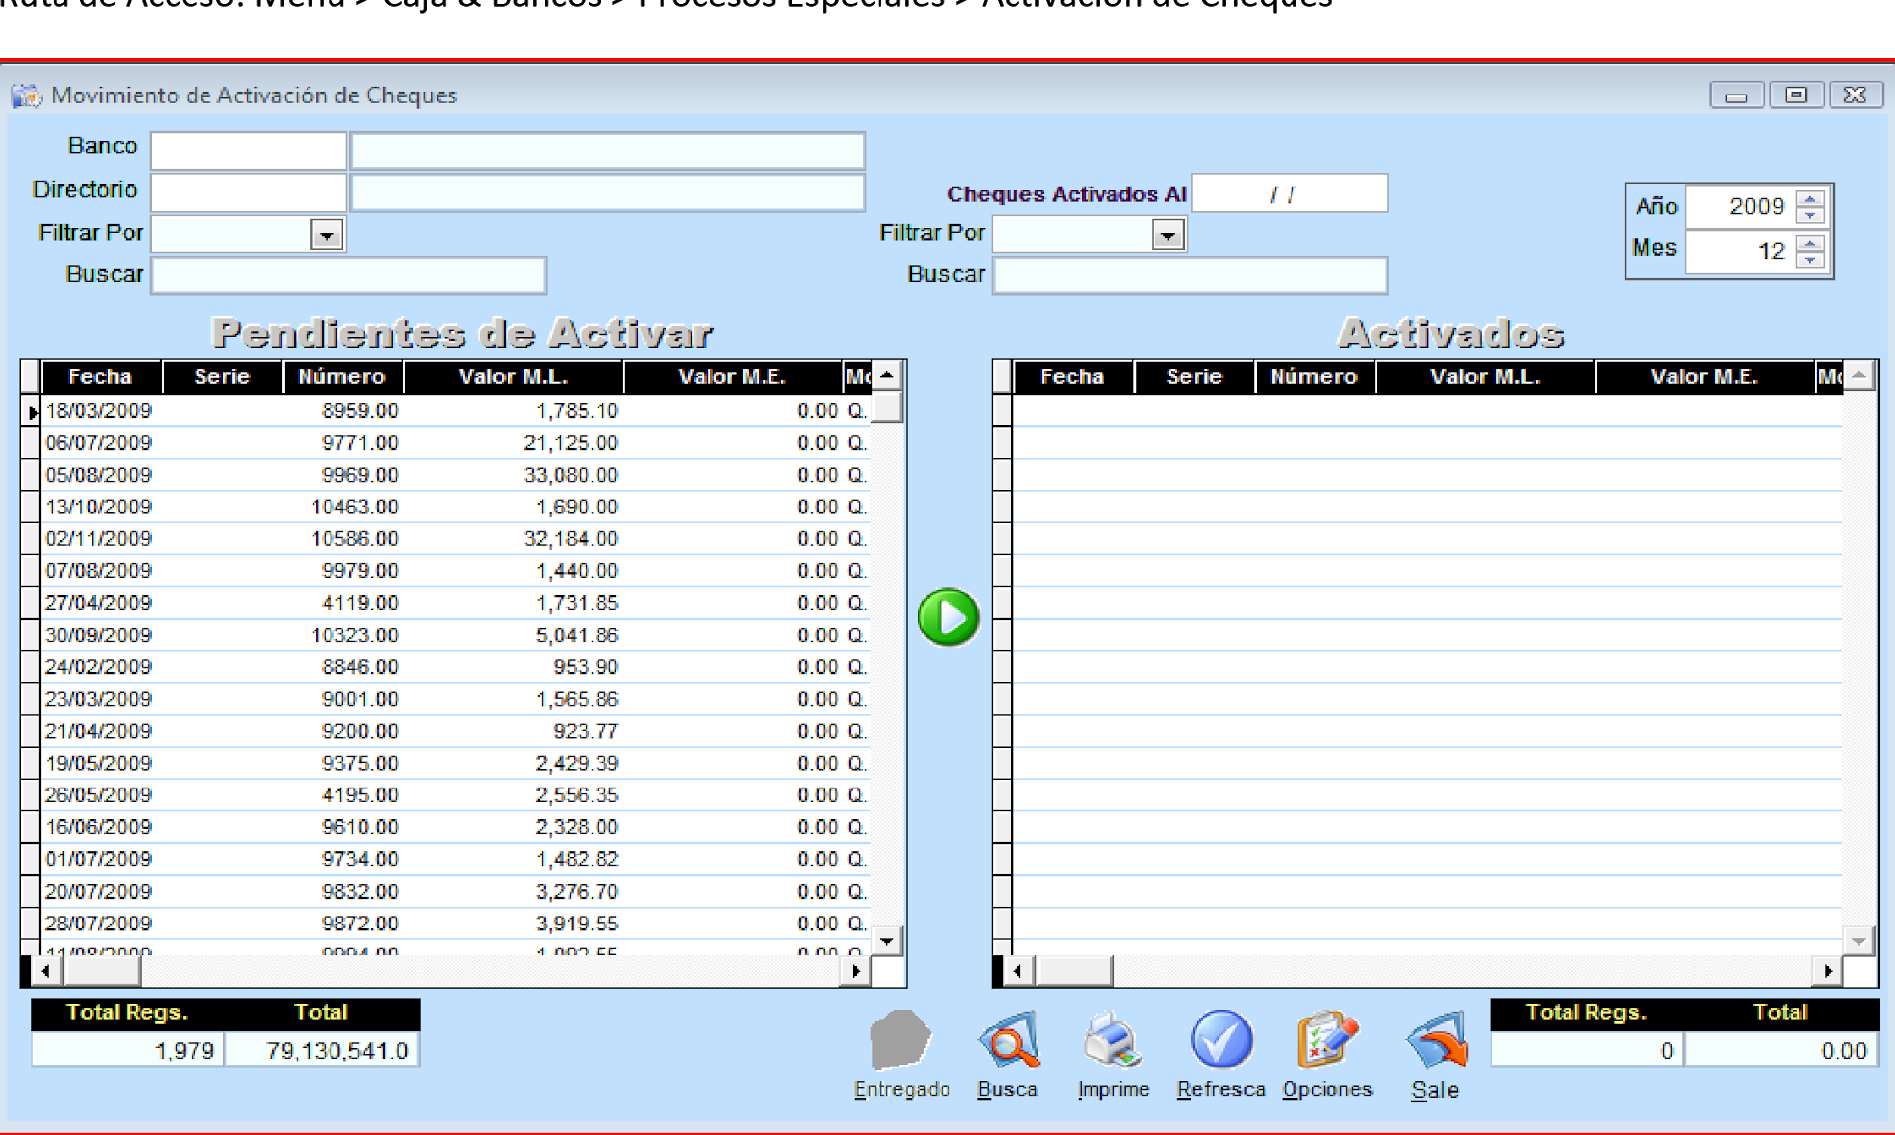Click Valor M.L. column header in Activados
This screenshot has height=1135, width=1895.
coord(1484,377)
